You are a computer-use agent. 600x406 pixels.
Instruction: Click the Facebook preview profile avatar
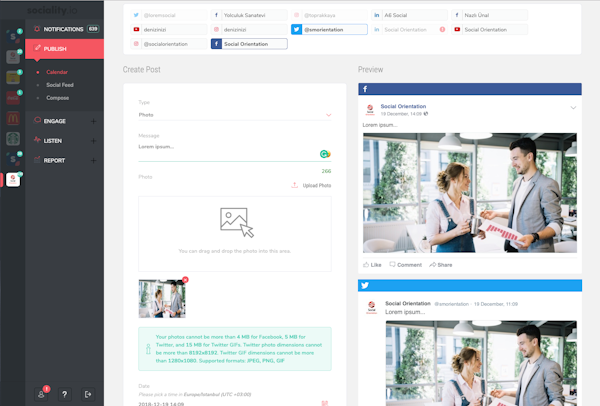coord(370,110)
